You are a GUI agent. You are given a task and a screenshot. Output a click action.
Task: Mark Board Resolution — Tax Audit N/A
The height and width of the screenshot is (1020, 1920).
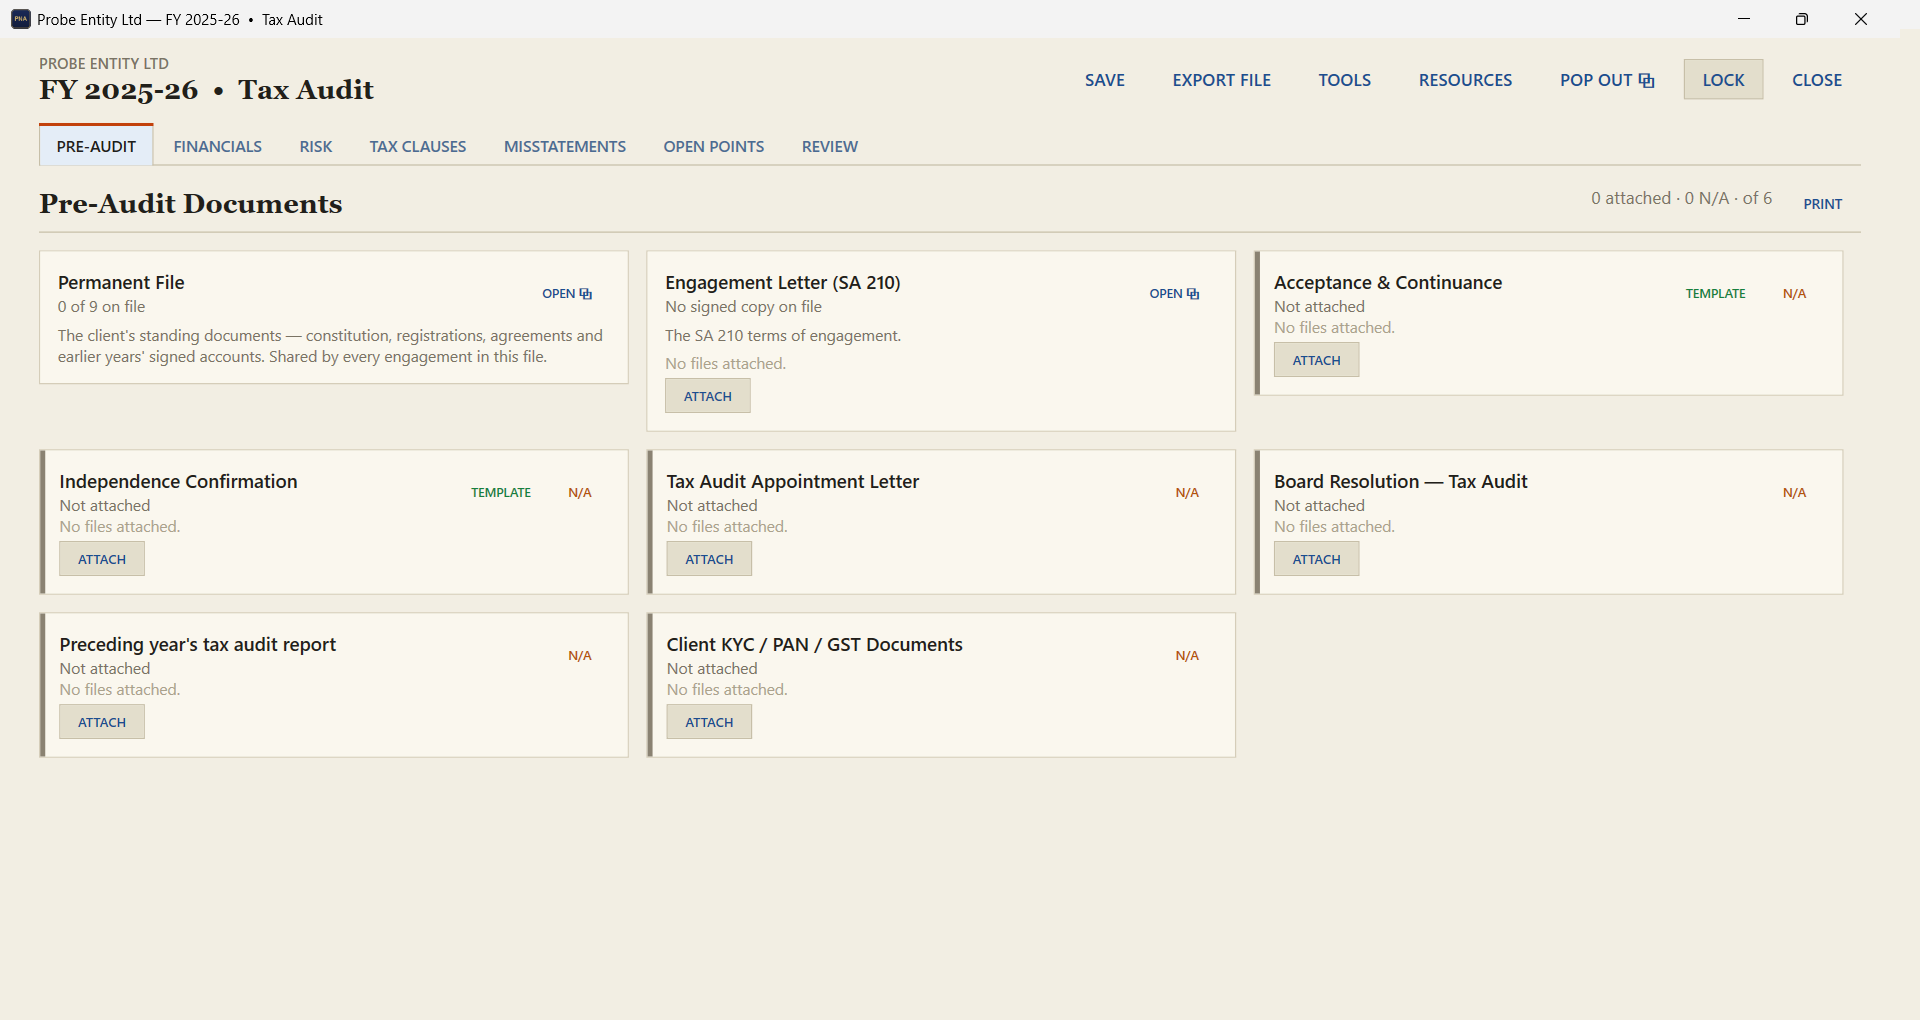[x=1794, y=493]
